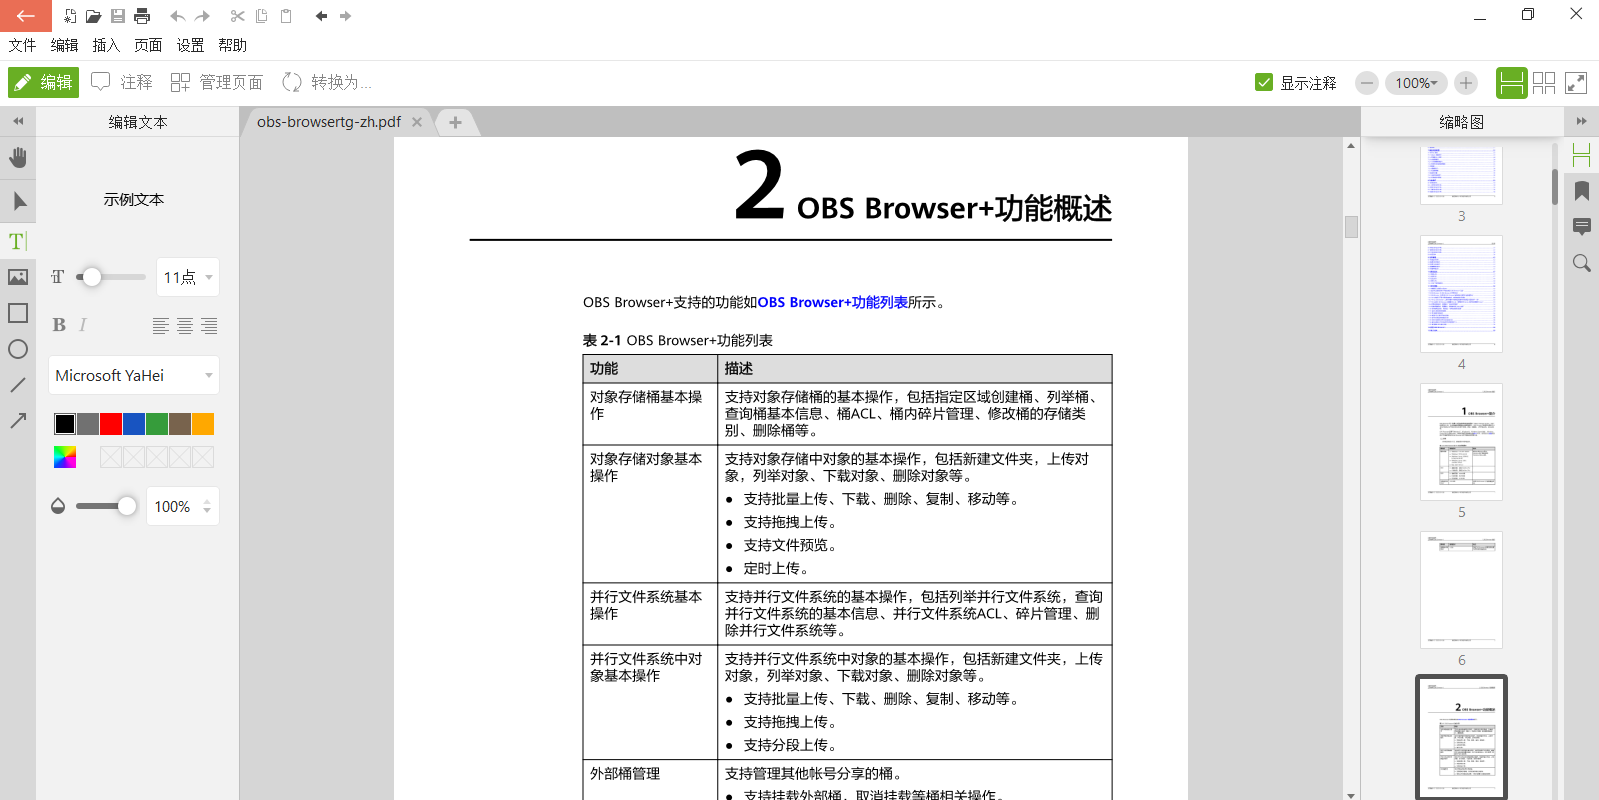
Task: Select the Hand pan tool
Action: (18, 158)
